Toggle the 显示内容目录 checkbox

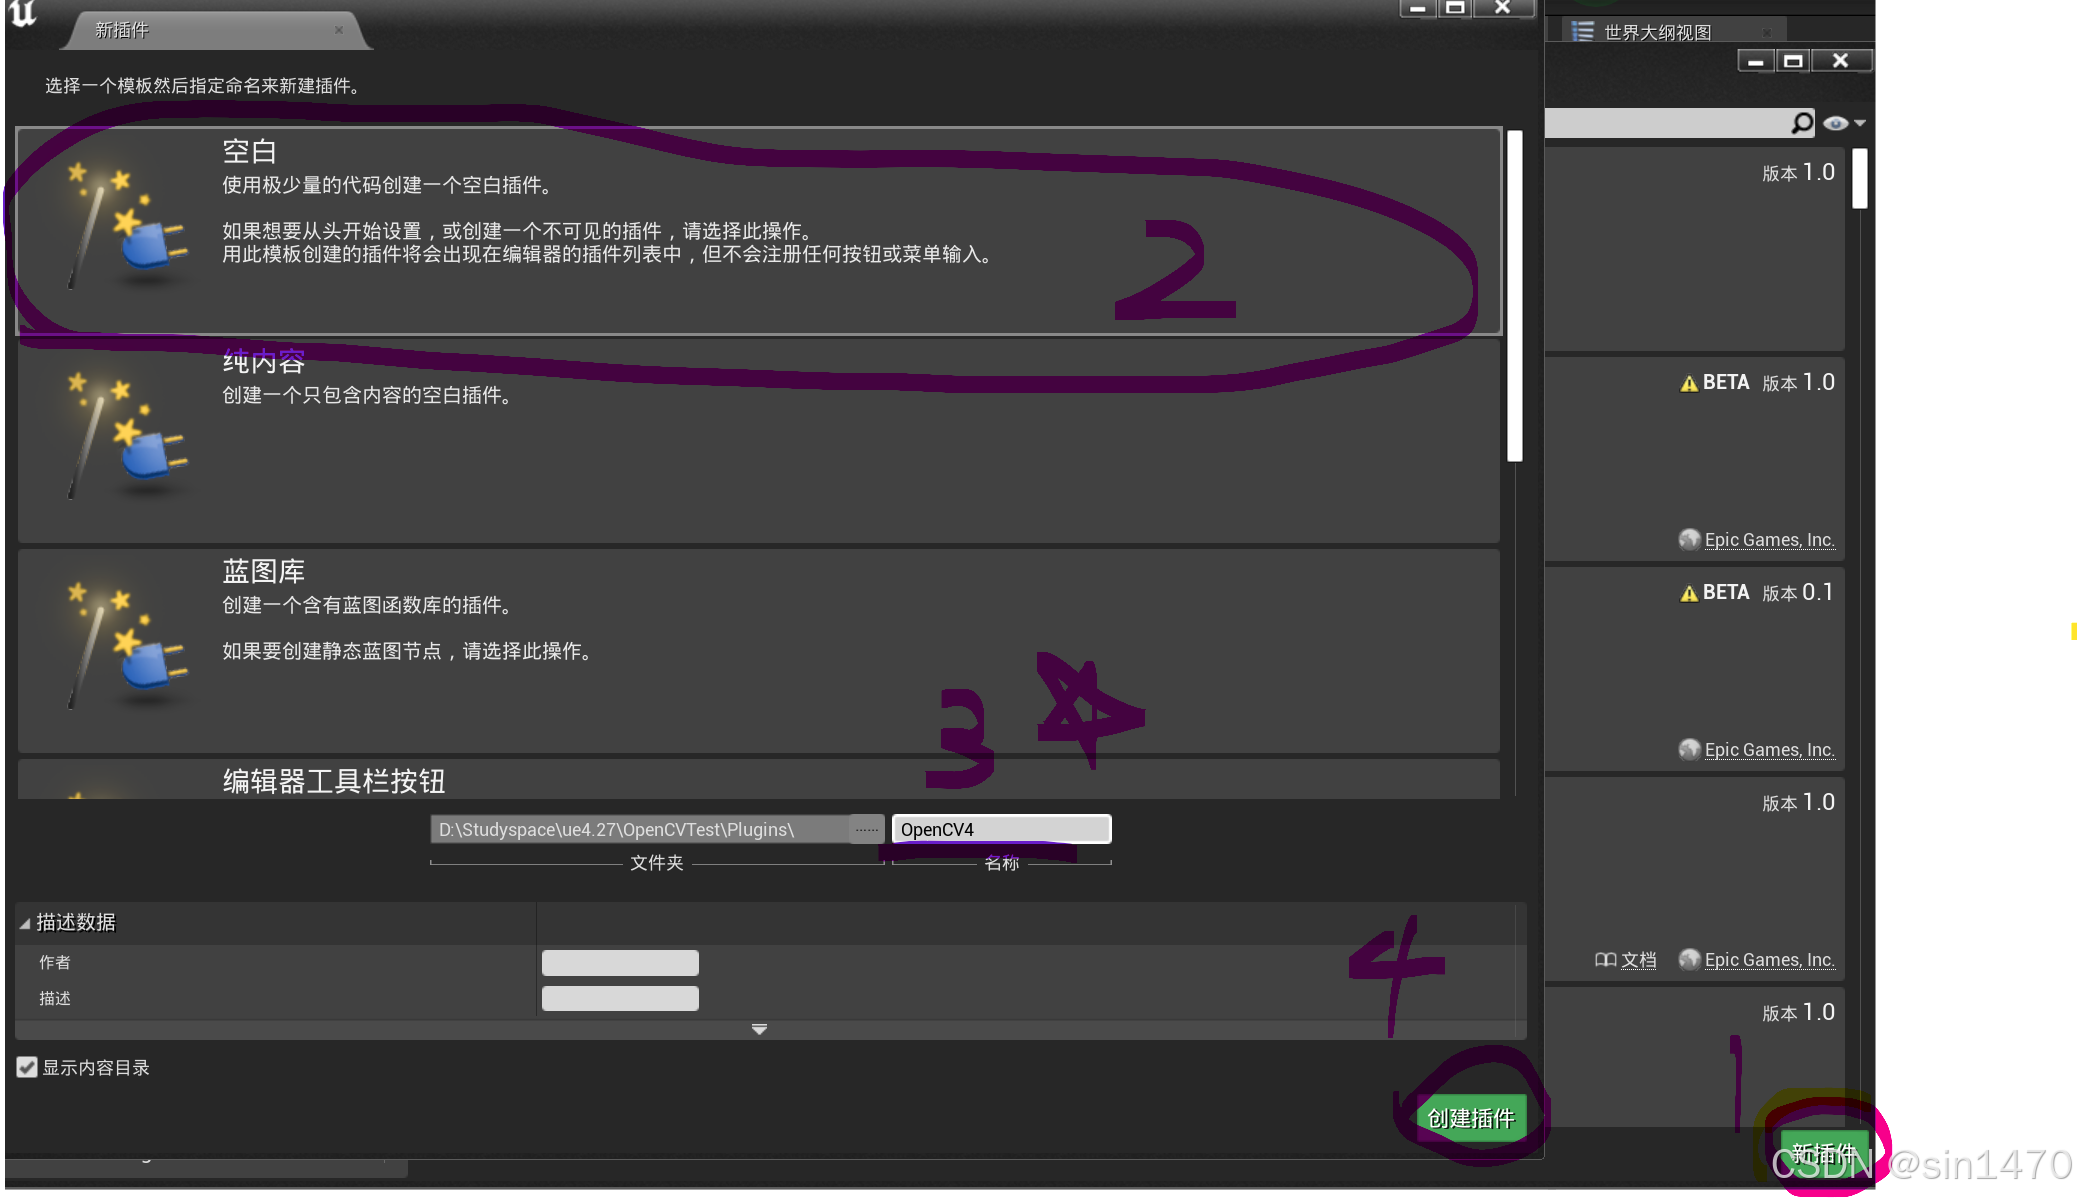pos(27,1067)
